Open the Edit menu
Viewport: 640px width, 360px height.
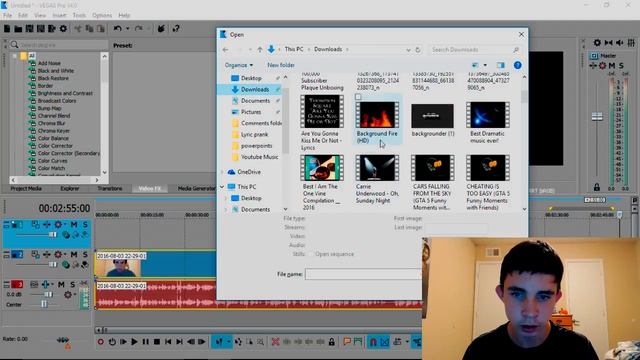coord(23,16)
